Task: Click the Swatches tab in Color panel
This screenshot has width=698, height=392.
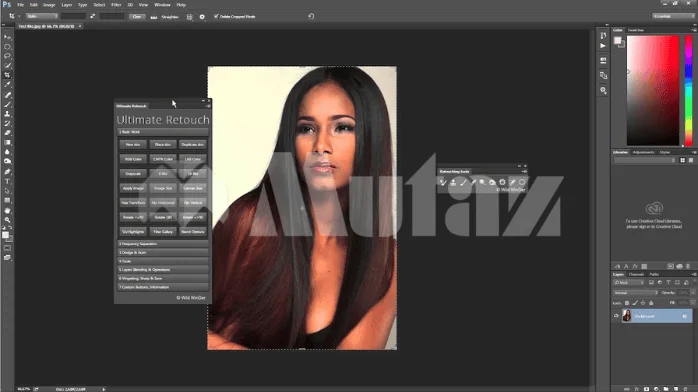Action: click(x=636, y=30)
